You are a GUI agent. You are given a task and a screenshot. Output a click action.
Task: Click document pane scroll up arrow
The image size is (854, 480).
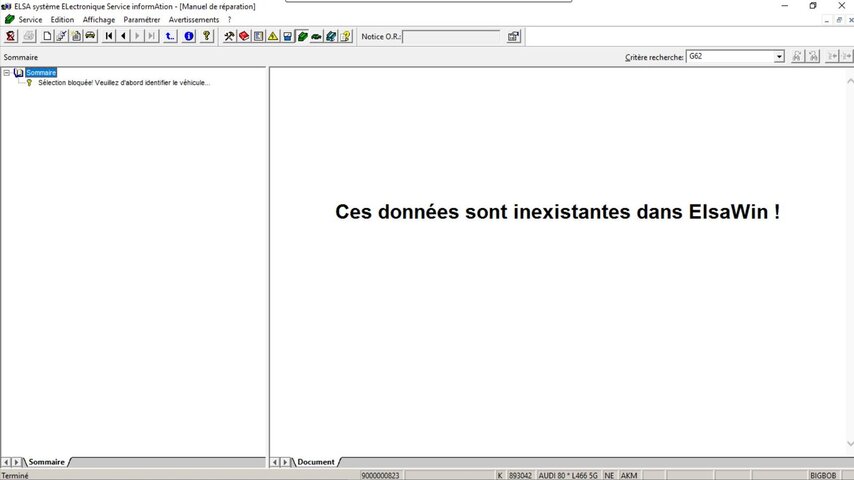[850, 81]
